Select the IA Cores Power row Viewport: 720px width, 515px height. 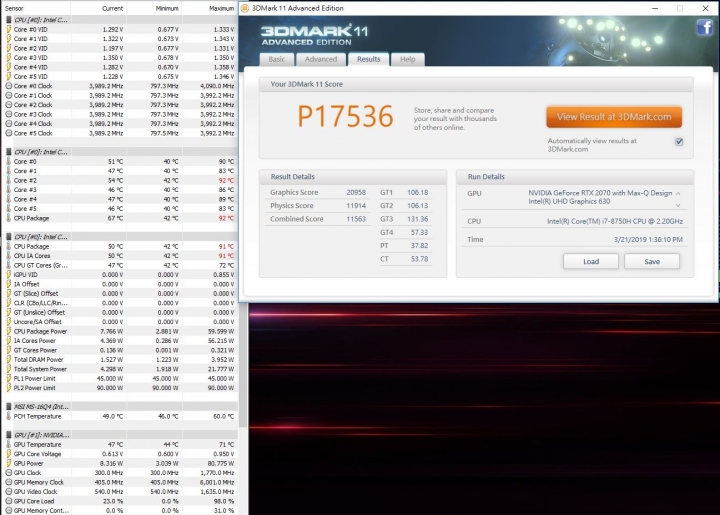click(x=120, y=341)
